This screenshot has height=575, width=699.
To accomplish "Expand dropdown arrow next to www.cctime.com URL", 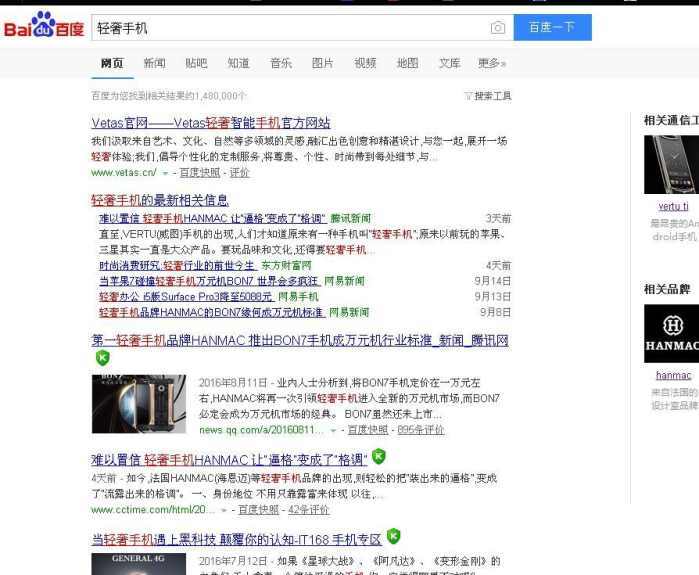I will (x=224, y=510).
